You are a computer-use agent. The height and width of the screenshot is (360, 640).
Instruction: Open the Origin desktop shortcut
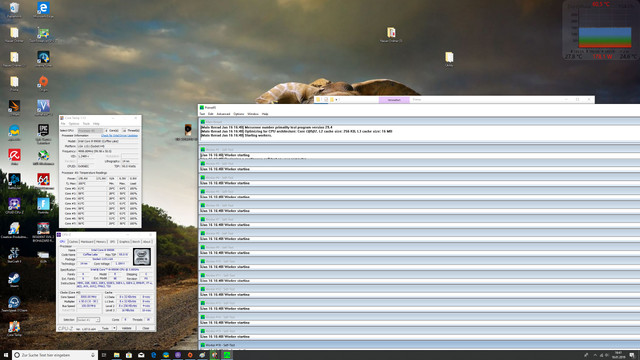(43, 83)
